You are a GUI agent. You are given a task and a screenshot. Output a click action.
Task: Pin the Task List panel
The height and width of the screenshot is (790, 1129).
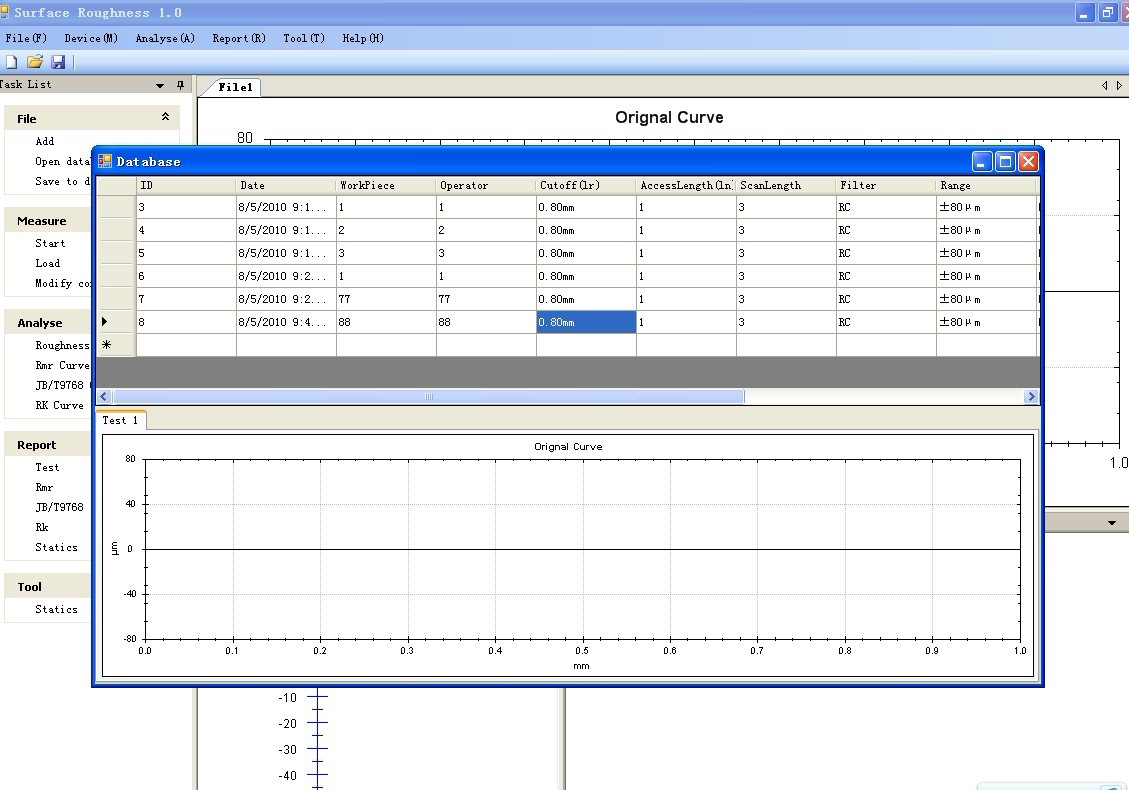pyautogui.click(x=180, y=85)
